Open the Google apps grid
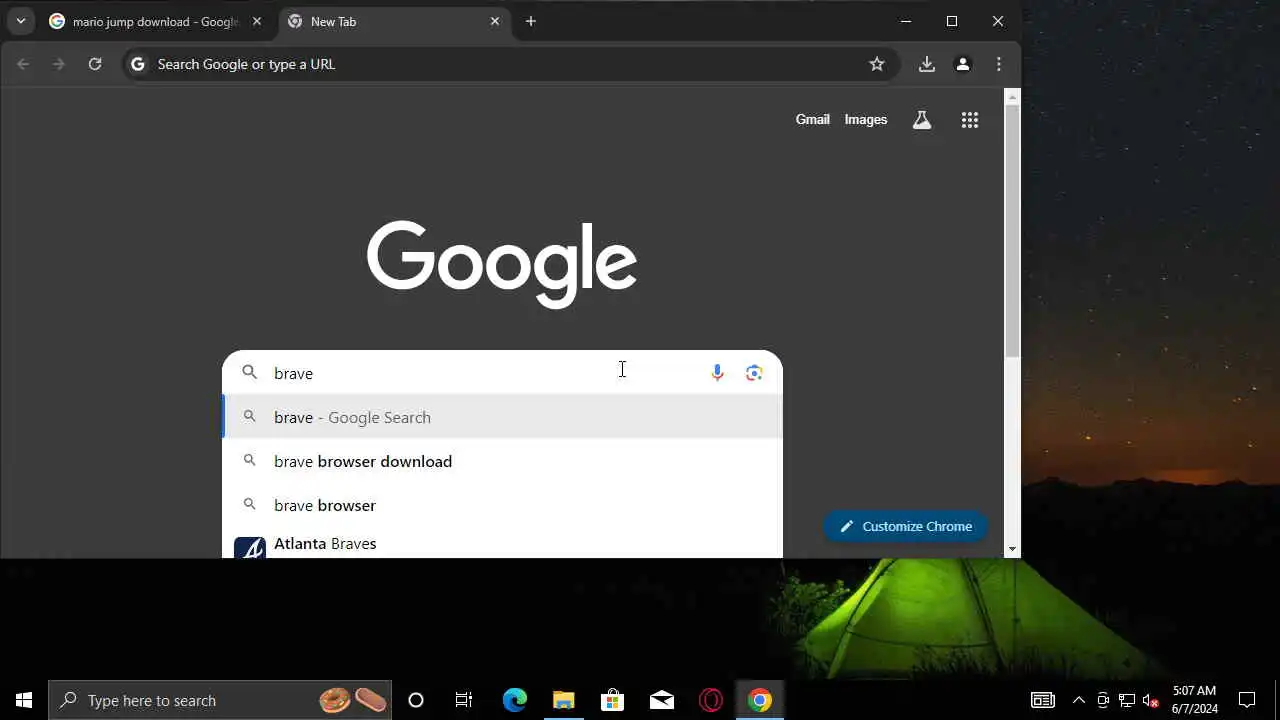Viewport: 1280px width, 720px height. (x=970, y=120)
